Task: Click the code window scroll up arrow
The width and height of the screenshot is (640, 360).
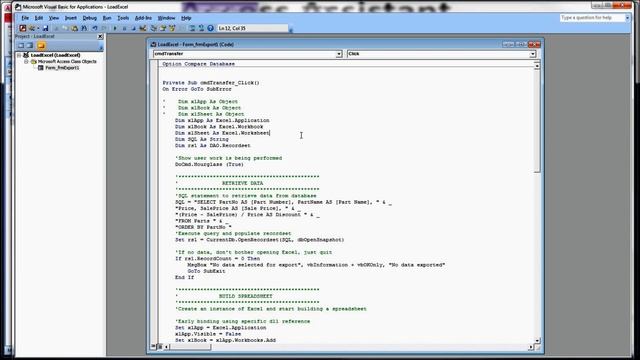Action: click(x=537, y=66)
